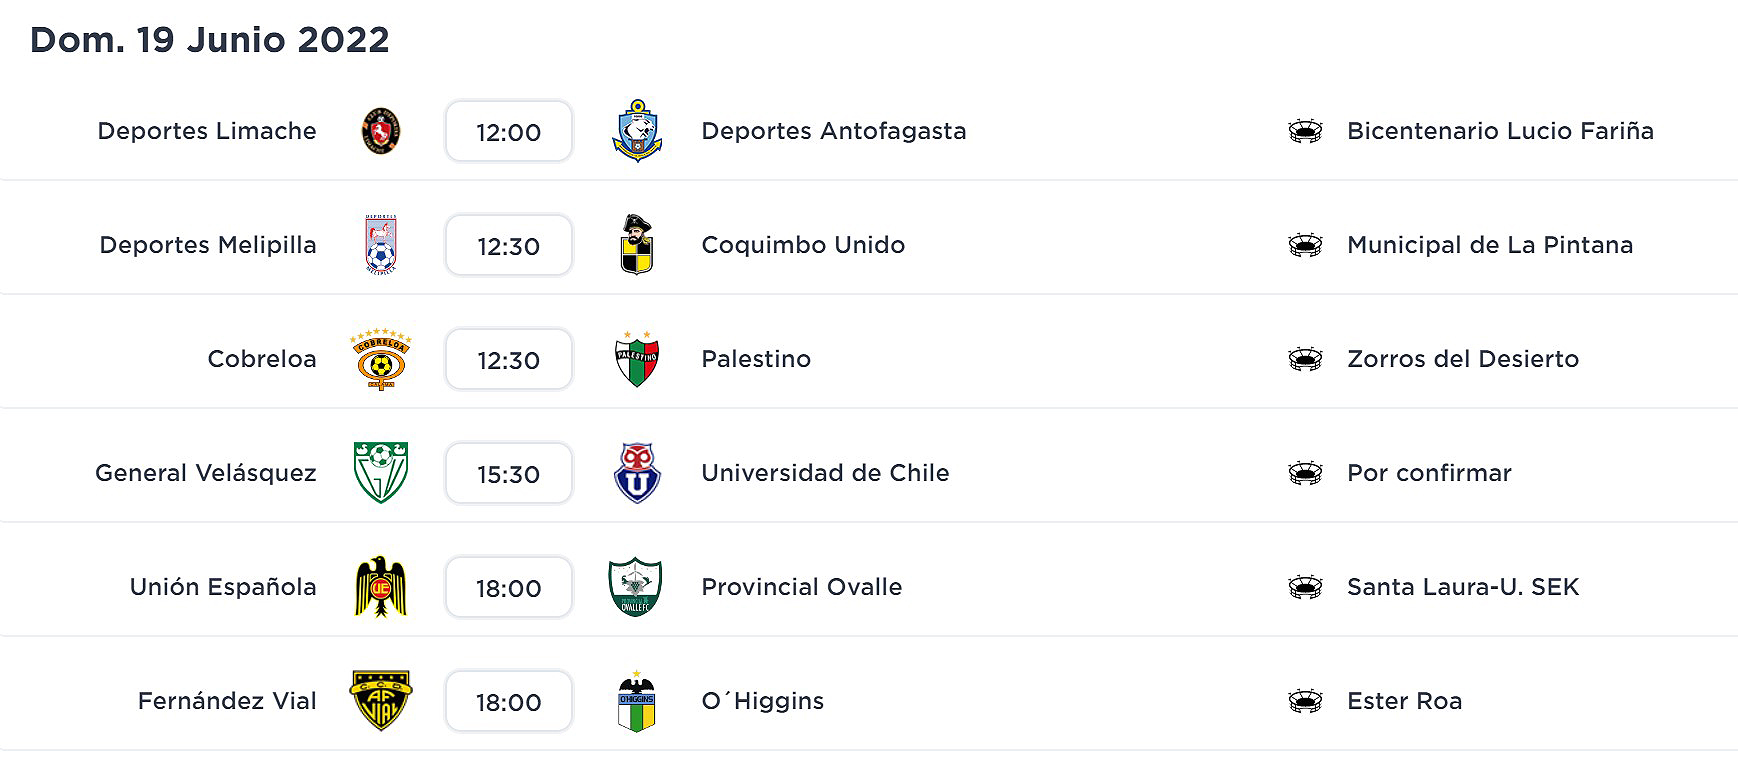The width and height of the screenshot is (1738, 777).
Task: Click the Zorros del Desierto stadium name
Action: click(x=1462, y=359)
